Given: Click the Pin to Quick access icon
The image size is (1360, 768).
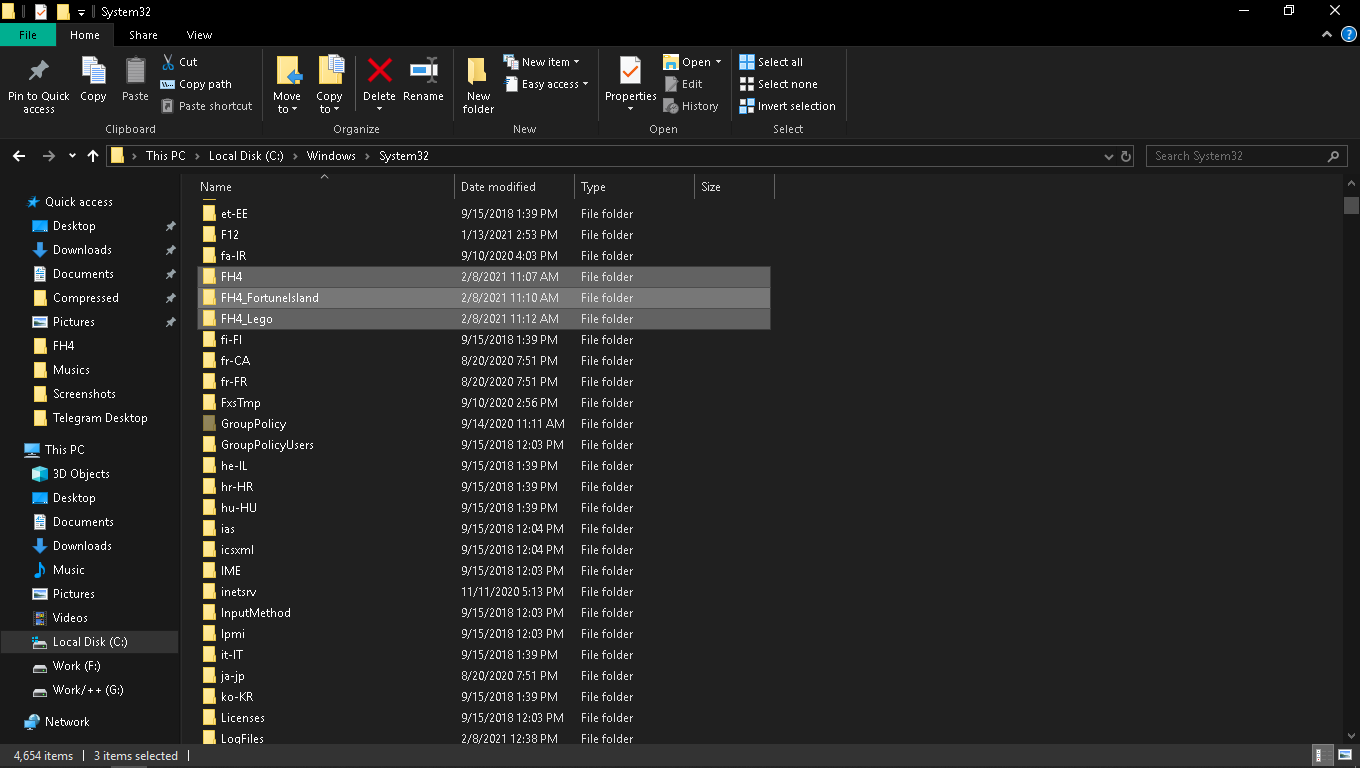Looking at the screenshot, I should [x=38, y=71].
